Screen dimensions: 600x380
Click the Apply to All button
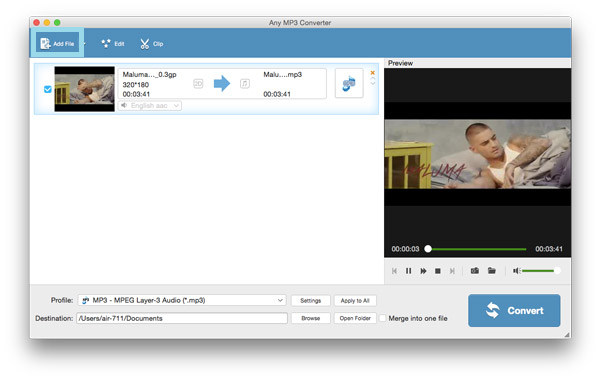[355, 301]
